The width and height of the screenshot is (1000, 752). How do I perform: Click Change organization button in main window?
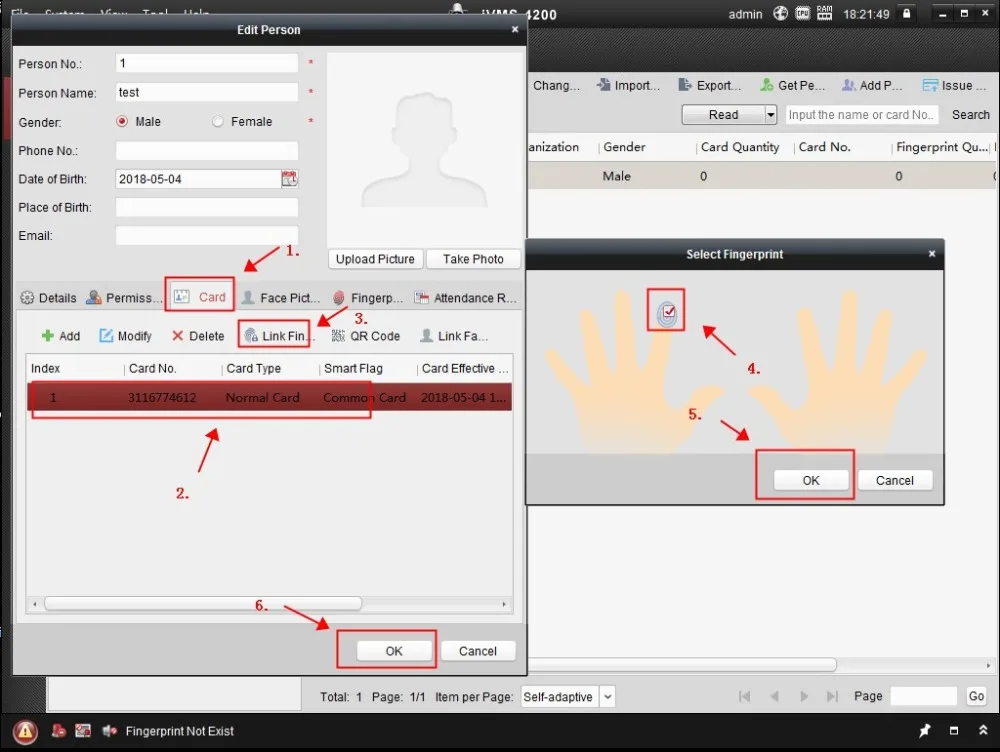[x=556, y=85]
